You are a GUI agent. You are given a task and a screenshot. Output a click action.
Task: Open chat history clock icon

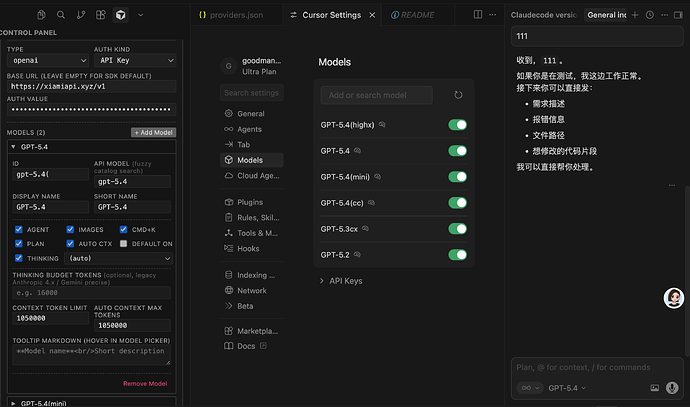[x=650, y=15]
